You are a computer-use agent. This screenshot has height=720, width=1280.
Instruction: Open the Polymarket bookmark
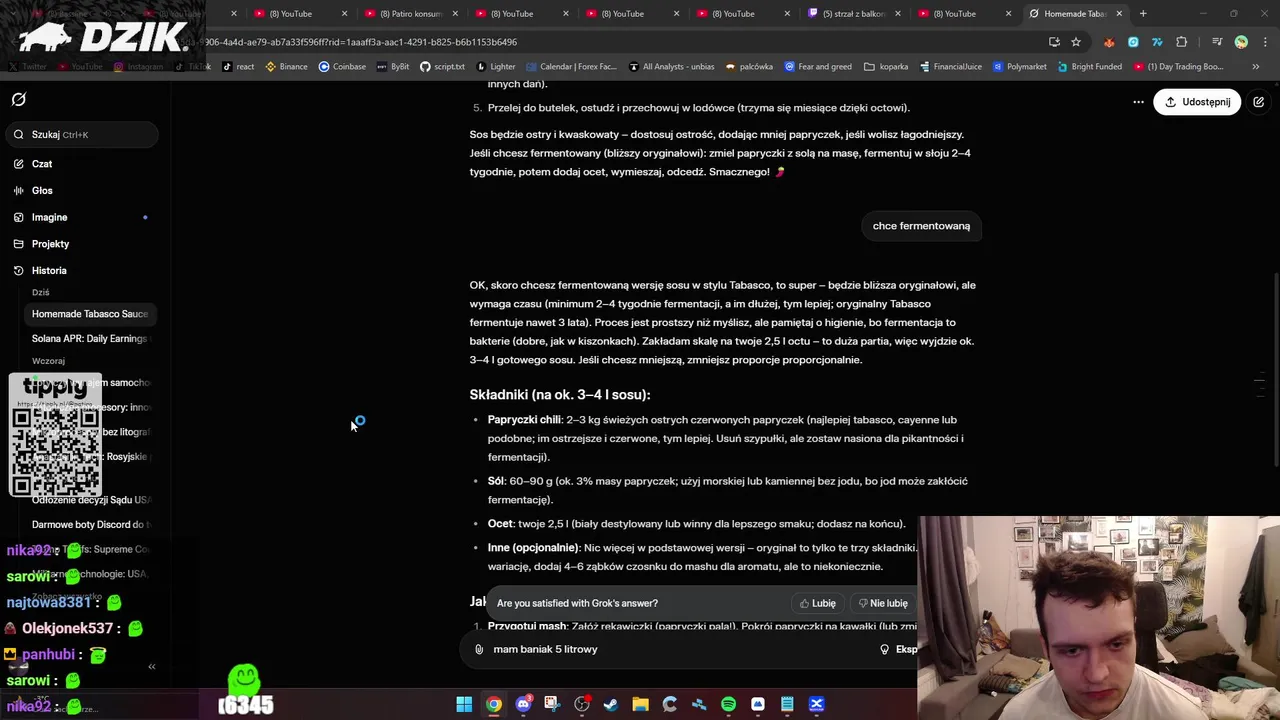point(1019,67)
